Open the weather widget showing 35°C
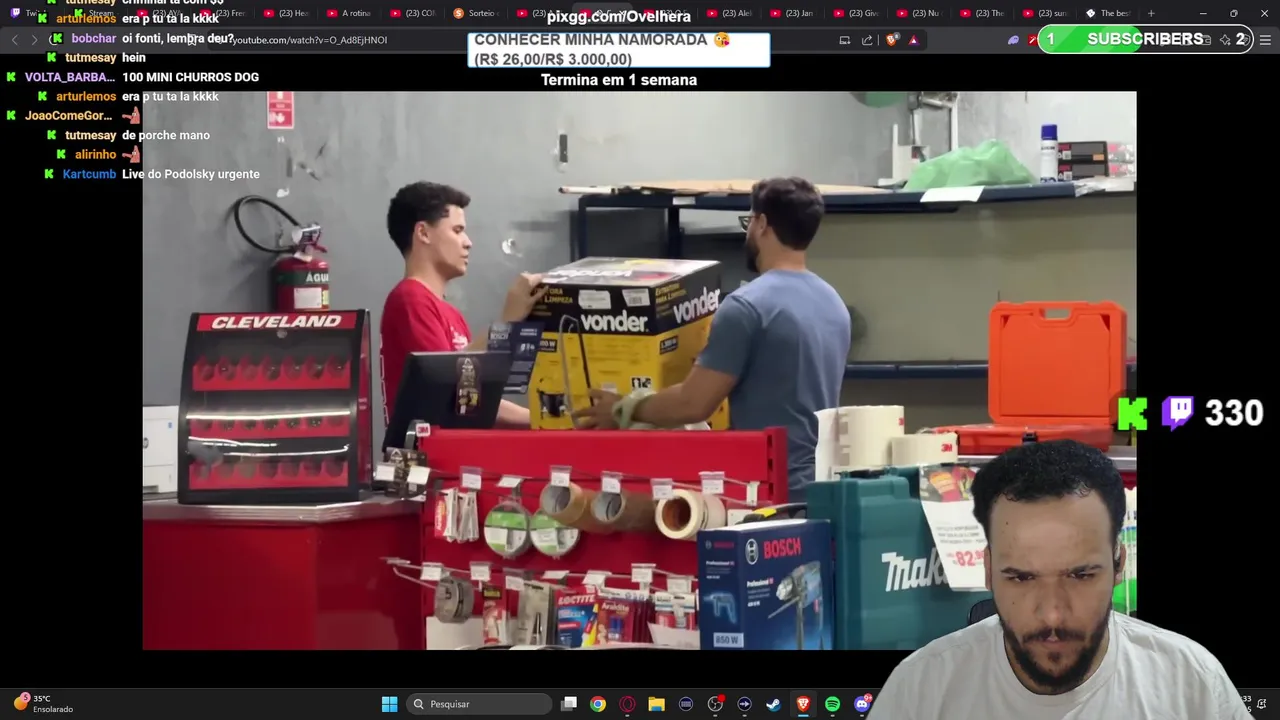 coord(42,704)
